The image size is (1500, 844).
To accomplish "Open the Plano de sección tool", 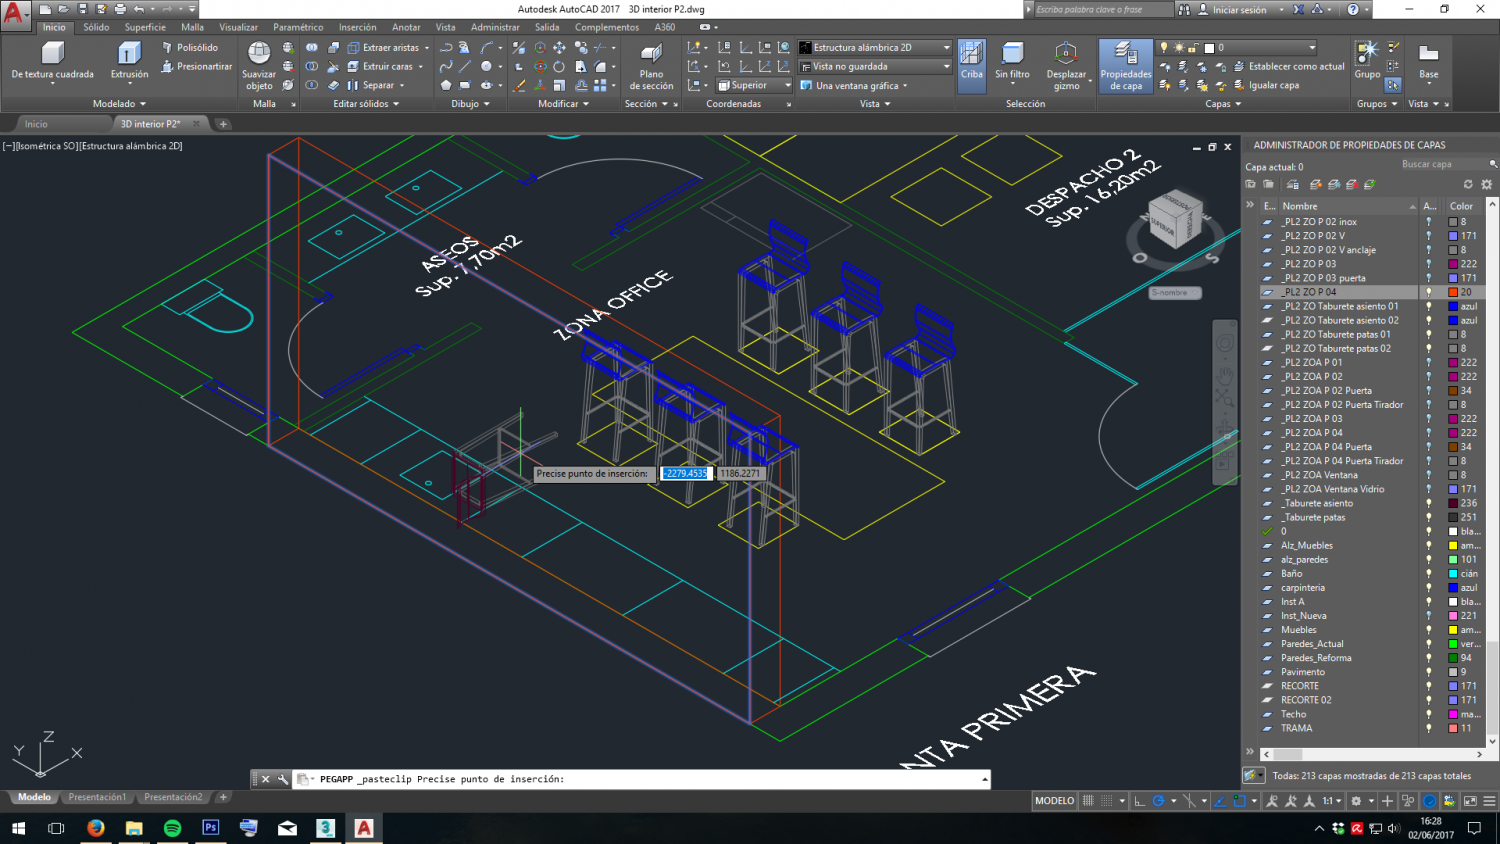I will (651, 66).
